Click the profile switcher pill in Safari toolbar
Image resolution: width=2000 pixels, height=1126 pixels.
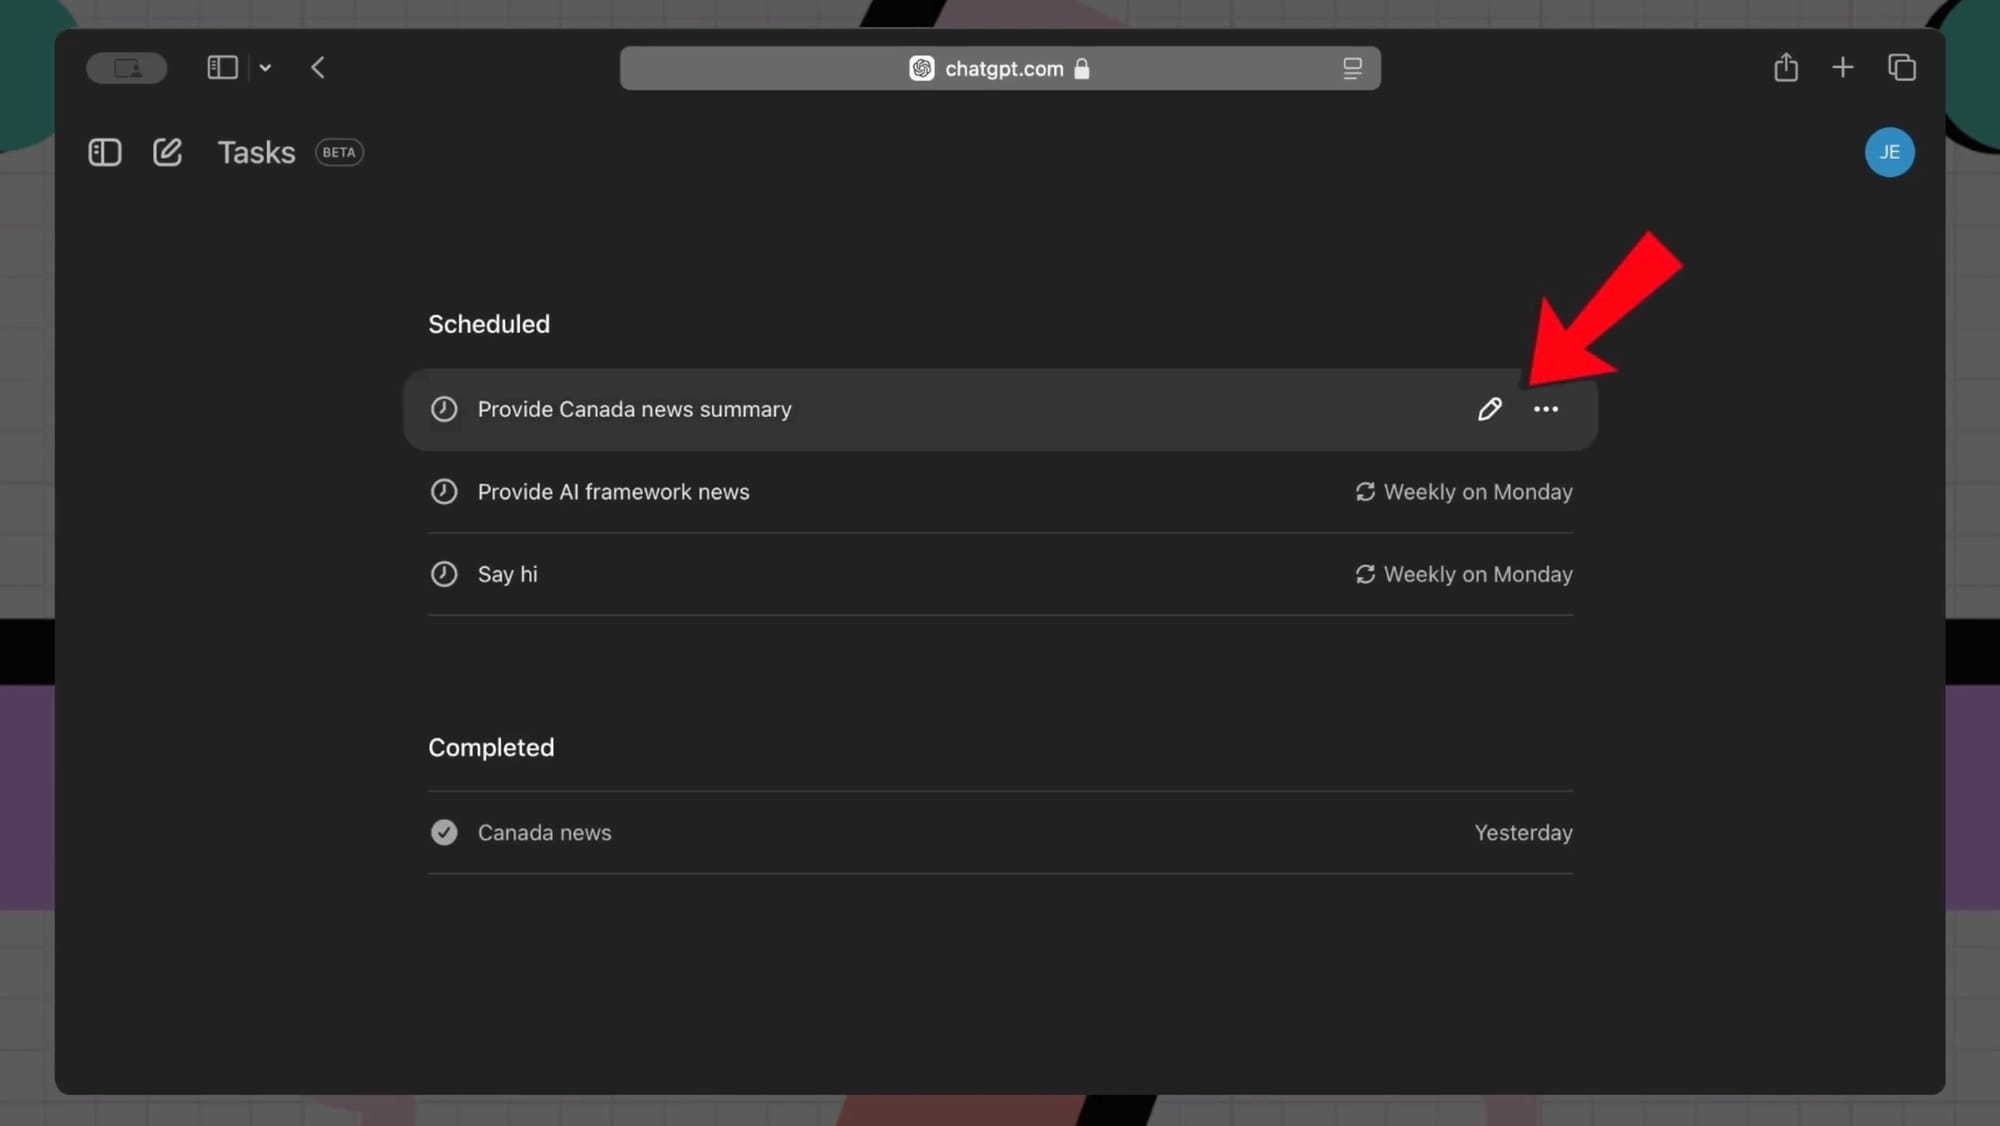click(x=127, y=68)
